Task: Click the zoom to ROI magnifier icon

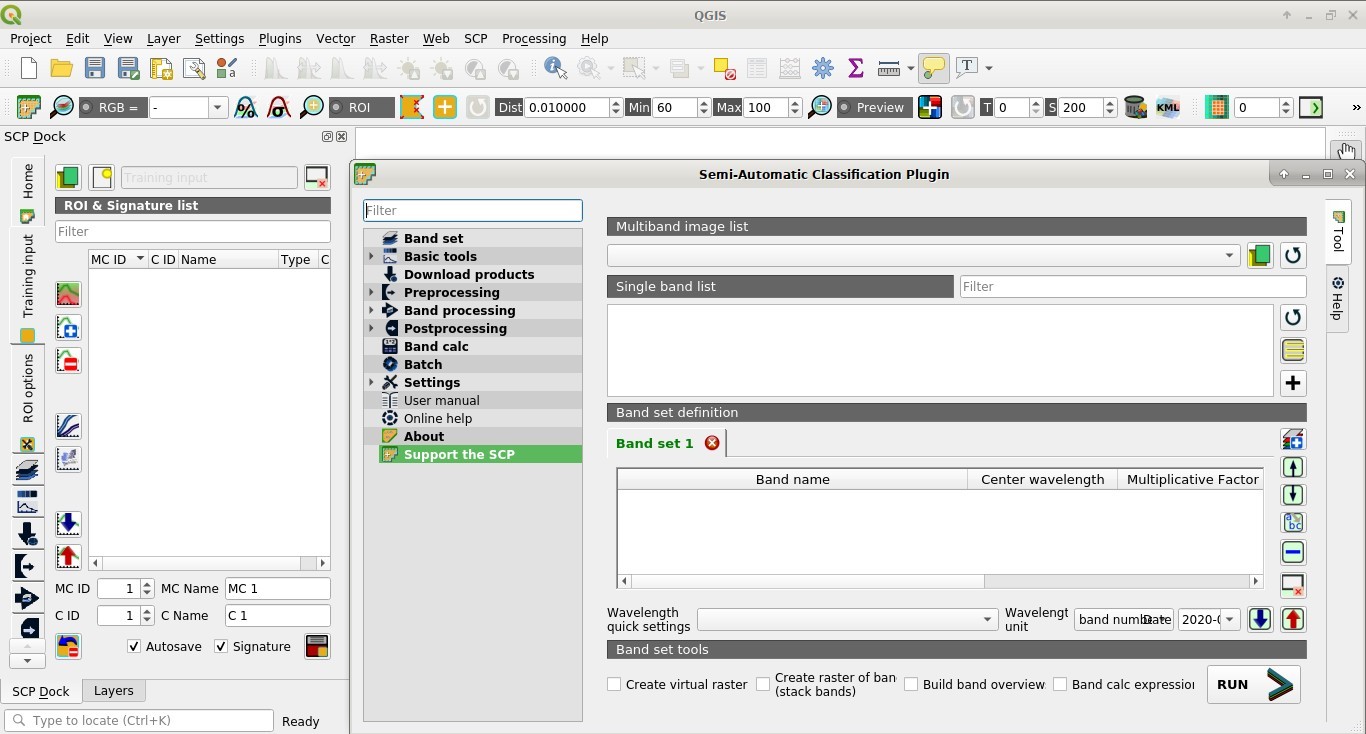Action: point(312,107)
